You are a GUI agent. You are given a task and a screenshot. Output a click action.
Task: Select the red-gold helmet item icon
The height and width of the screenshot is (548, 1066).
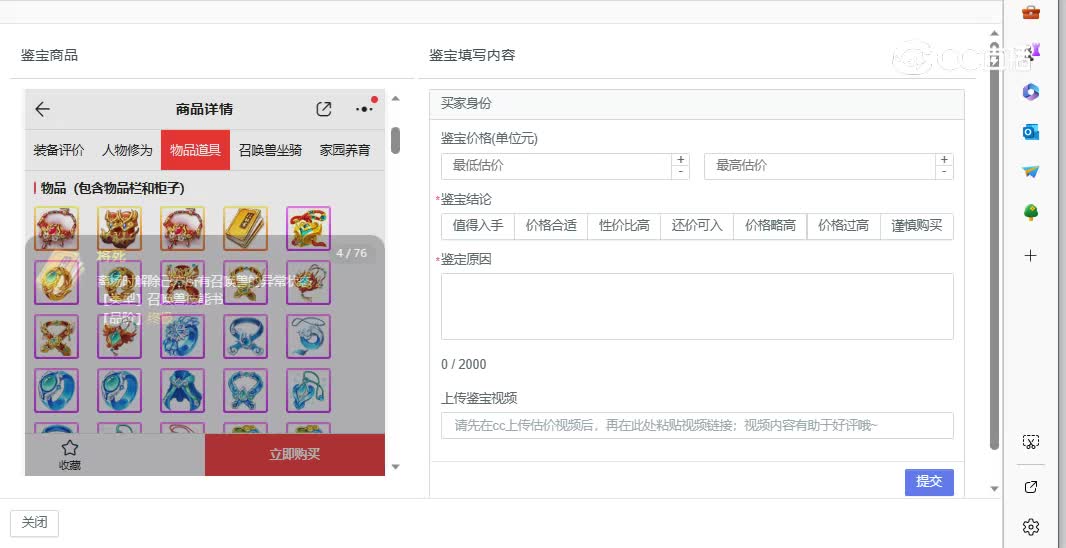coord(120,229)
